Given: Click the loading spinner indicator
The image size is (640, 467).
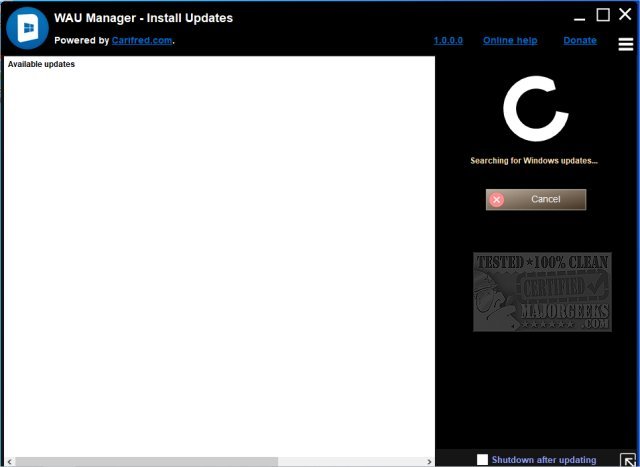Looking at the screenshot, I should coord(536,109).
